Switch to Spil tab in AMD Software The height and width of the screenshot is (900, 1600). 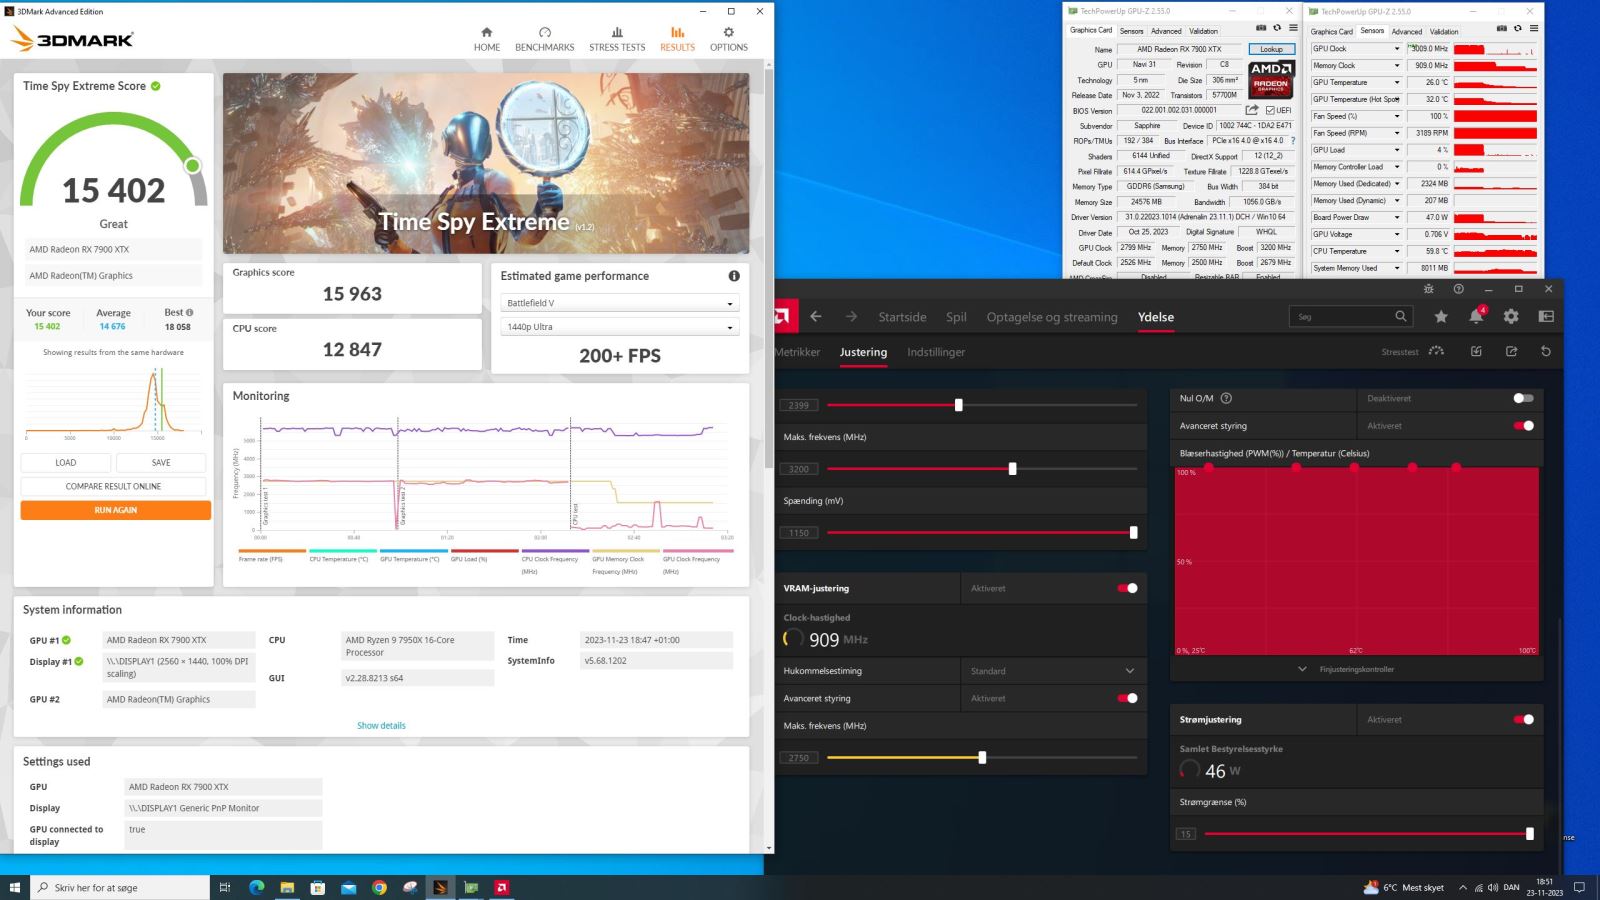tap(956, 317)
